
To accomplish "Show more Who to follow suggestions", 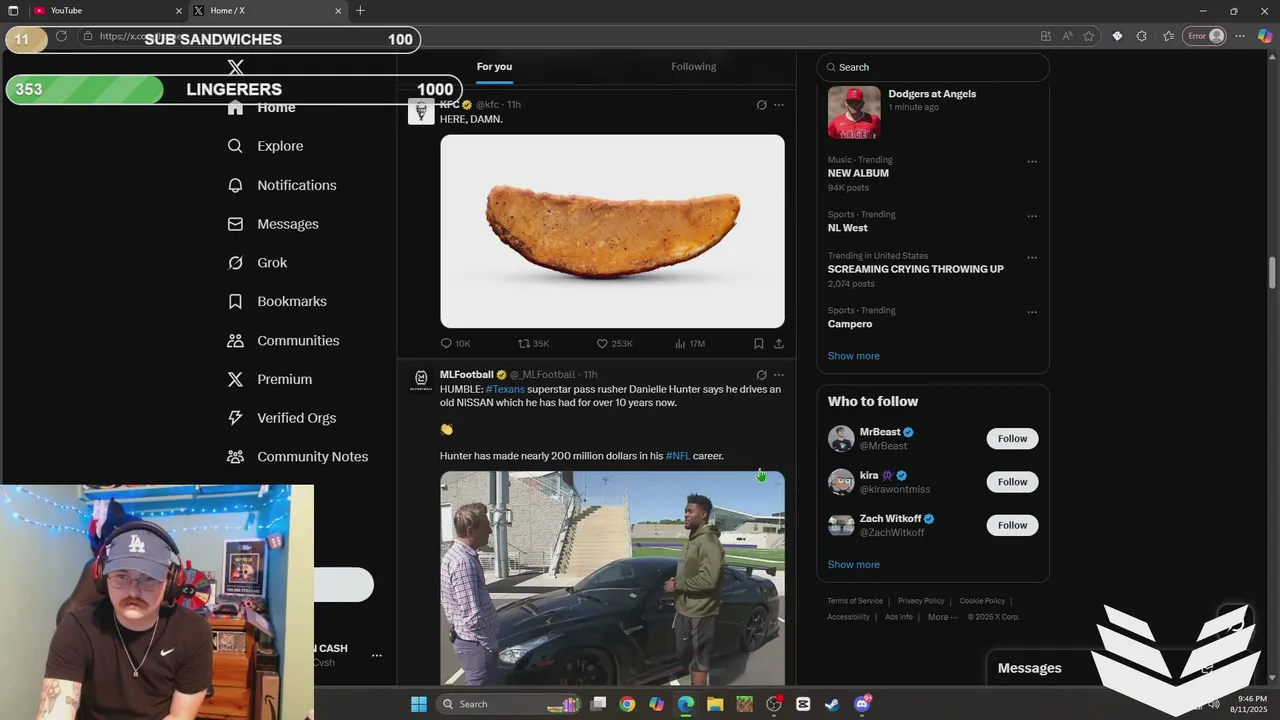I will click(x=853, y=565).
